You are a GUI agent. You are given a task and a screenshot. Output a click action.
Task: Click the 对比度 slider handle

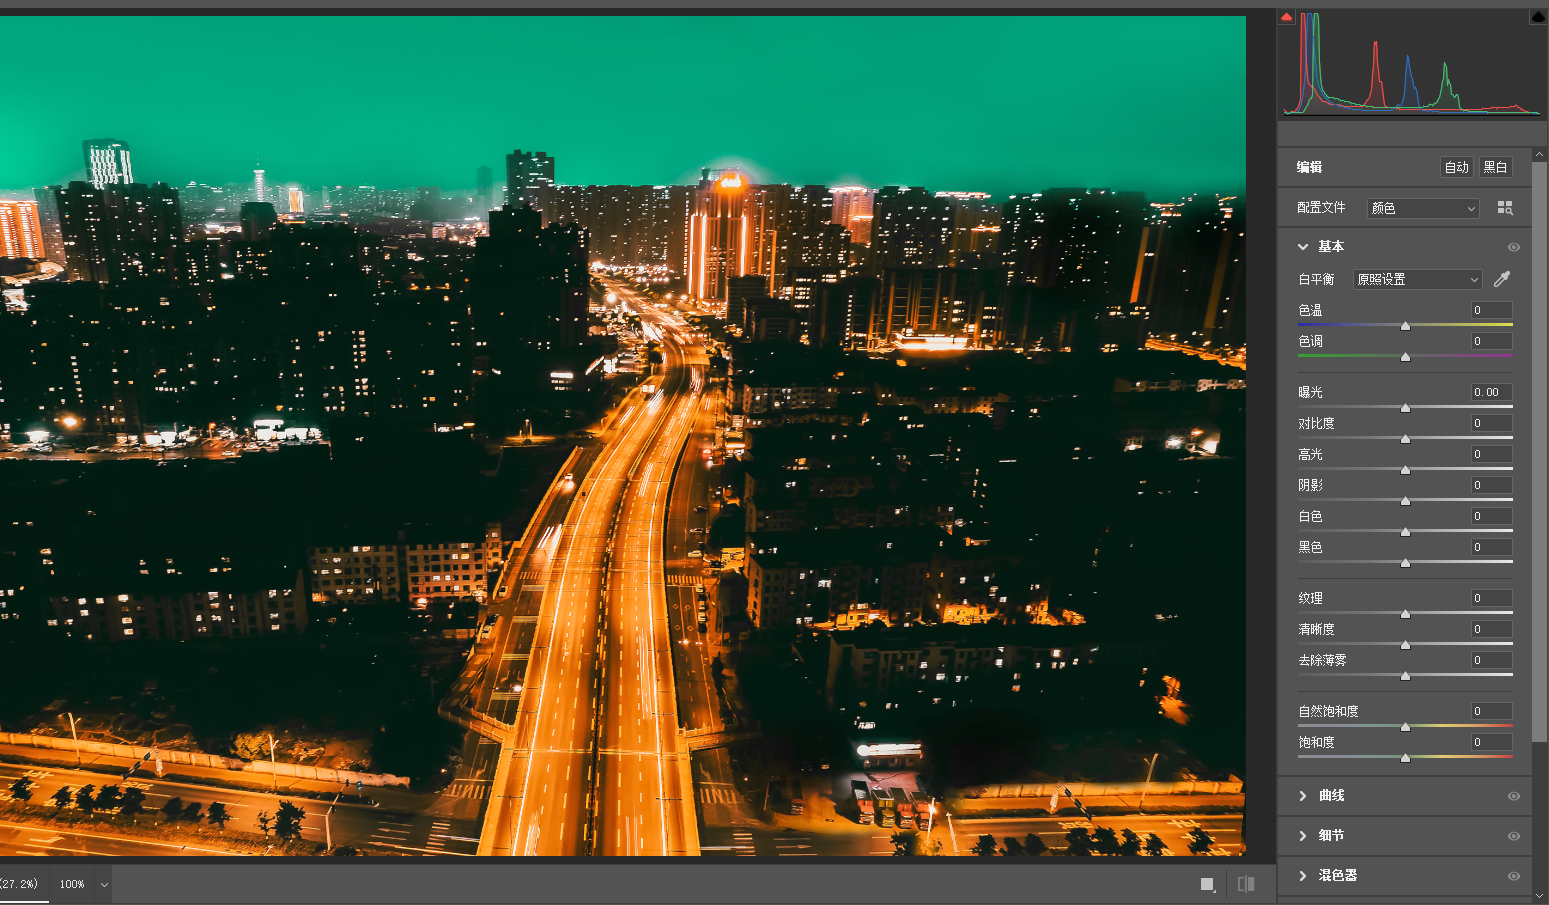coord(1405,439)
